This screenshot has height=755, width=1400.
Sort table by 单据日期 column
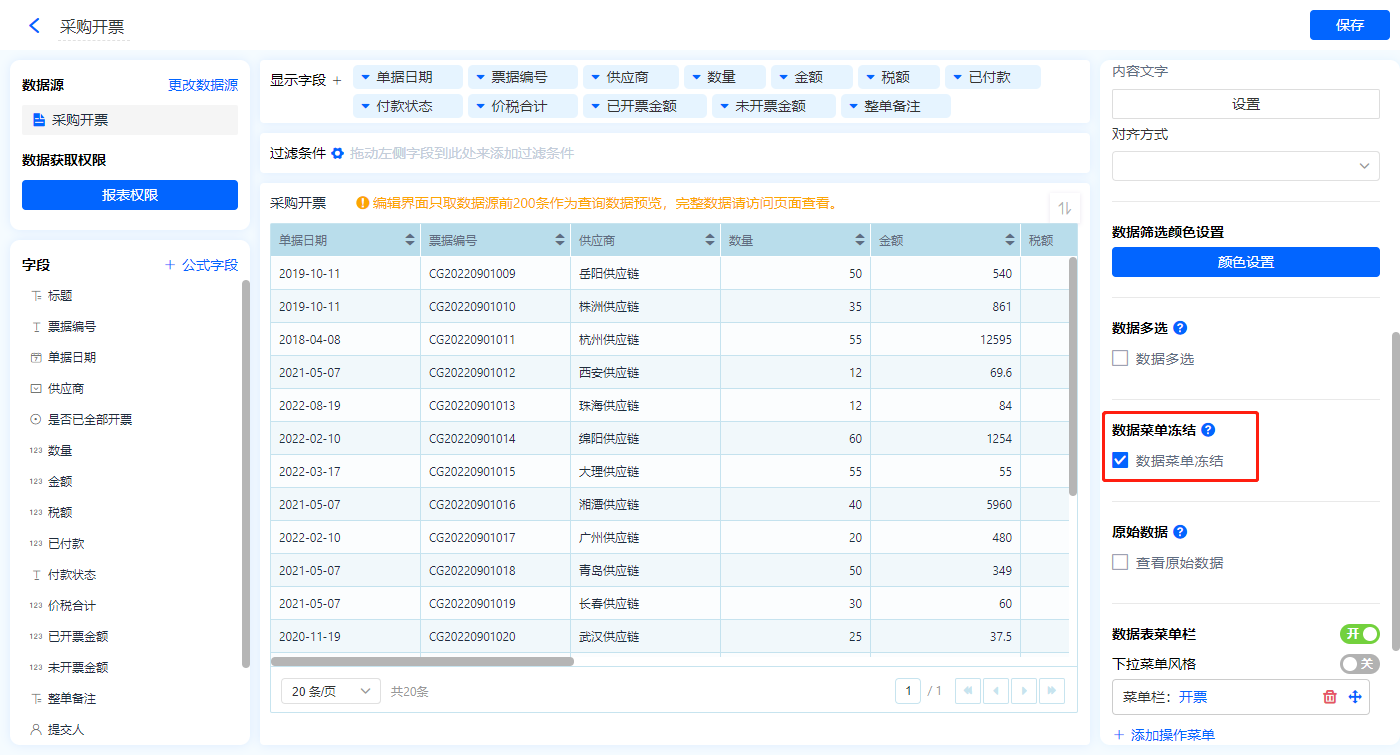point(409,240)
